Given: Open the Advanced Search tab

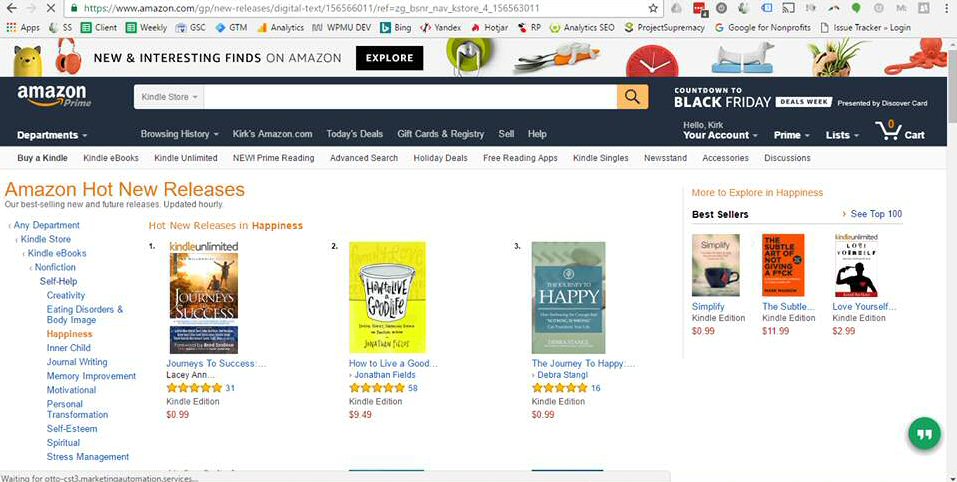Looking at the screenshot, I should point(364,158).
